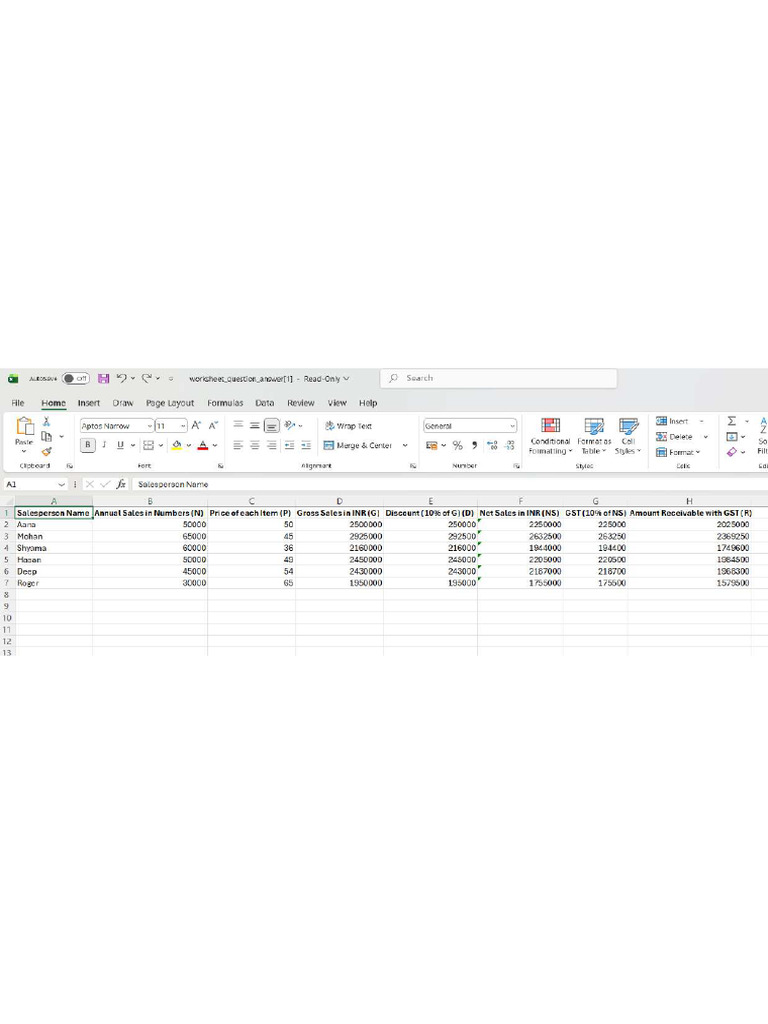Open the font name dropdown
Viewport: 768px width, 1024px height.
tap(150, 426)
